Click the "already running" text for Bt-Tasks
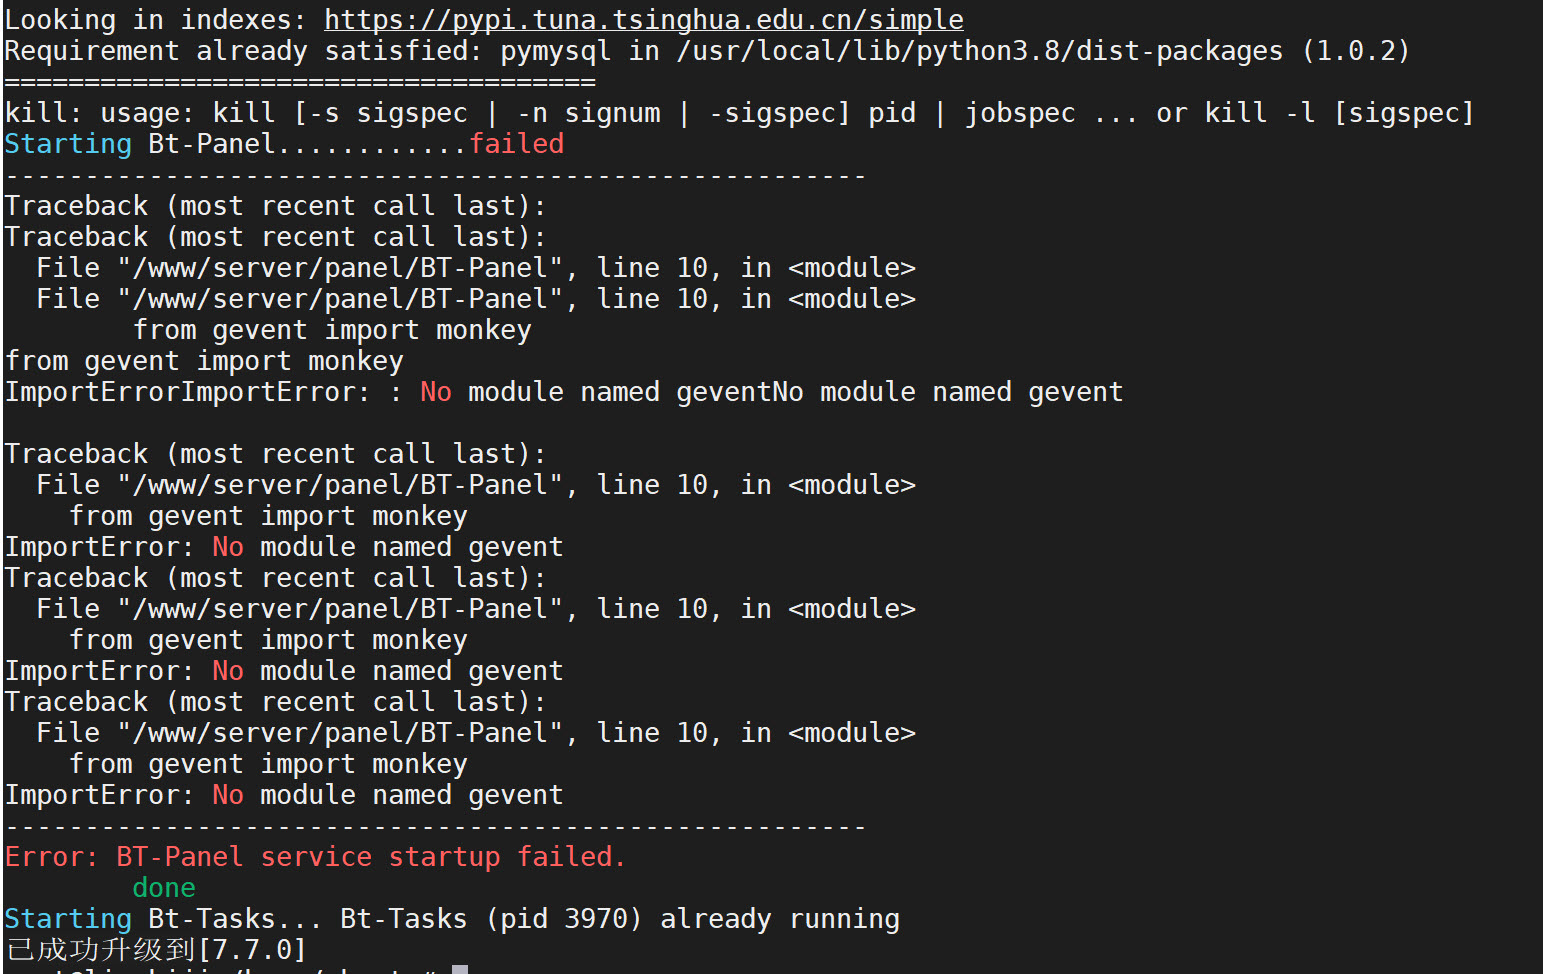Screen dimensions: 1543x974 [x=779, y=919]
